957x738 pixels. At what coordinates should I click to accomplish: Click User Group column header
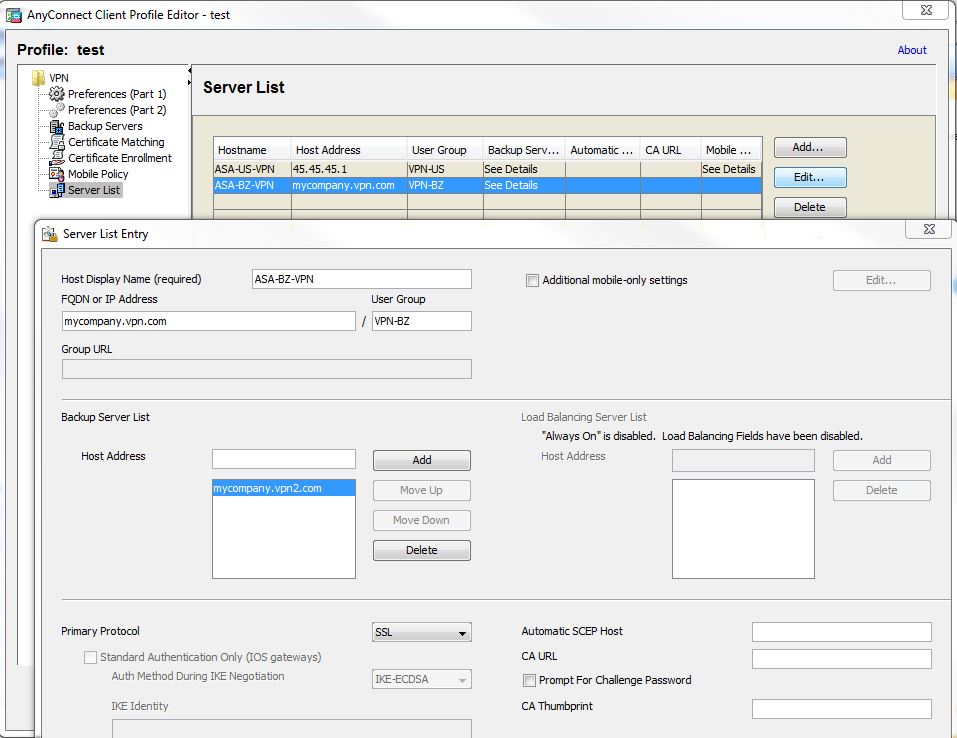click(445, 150)
